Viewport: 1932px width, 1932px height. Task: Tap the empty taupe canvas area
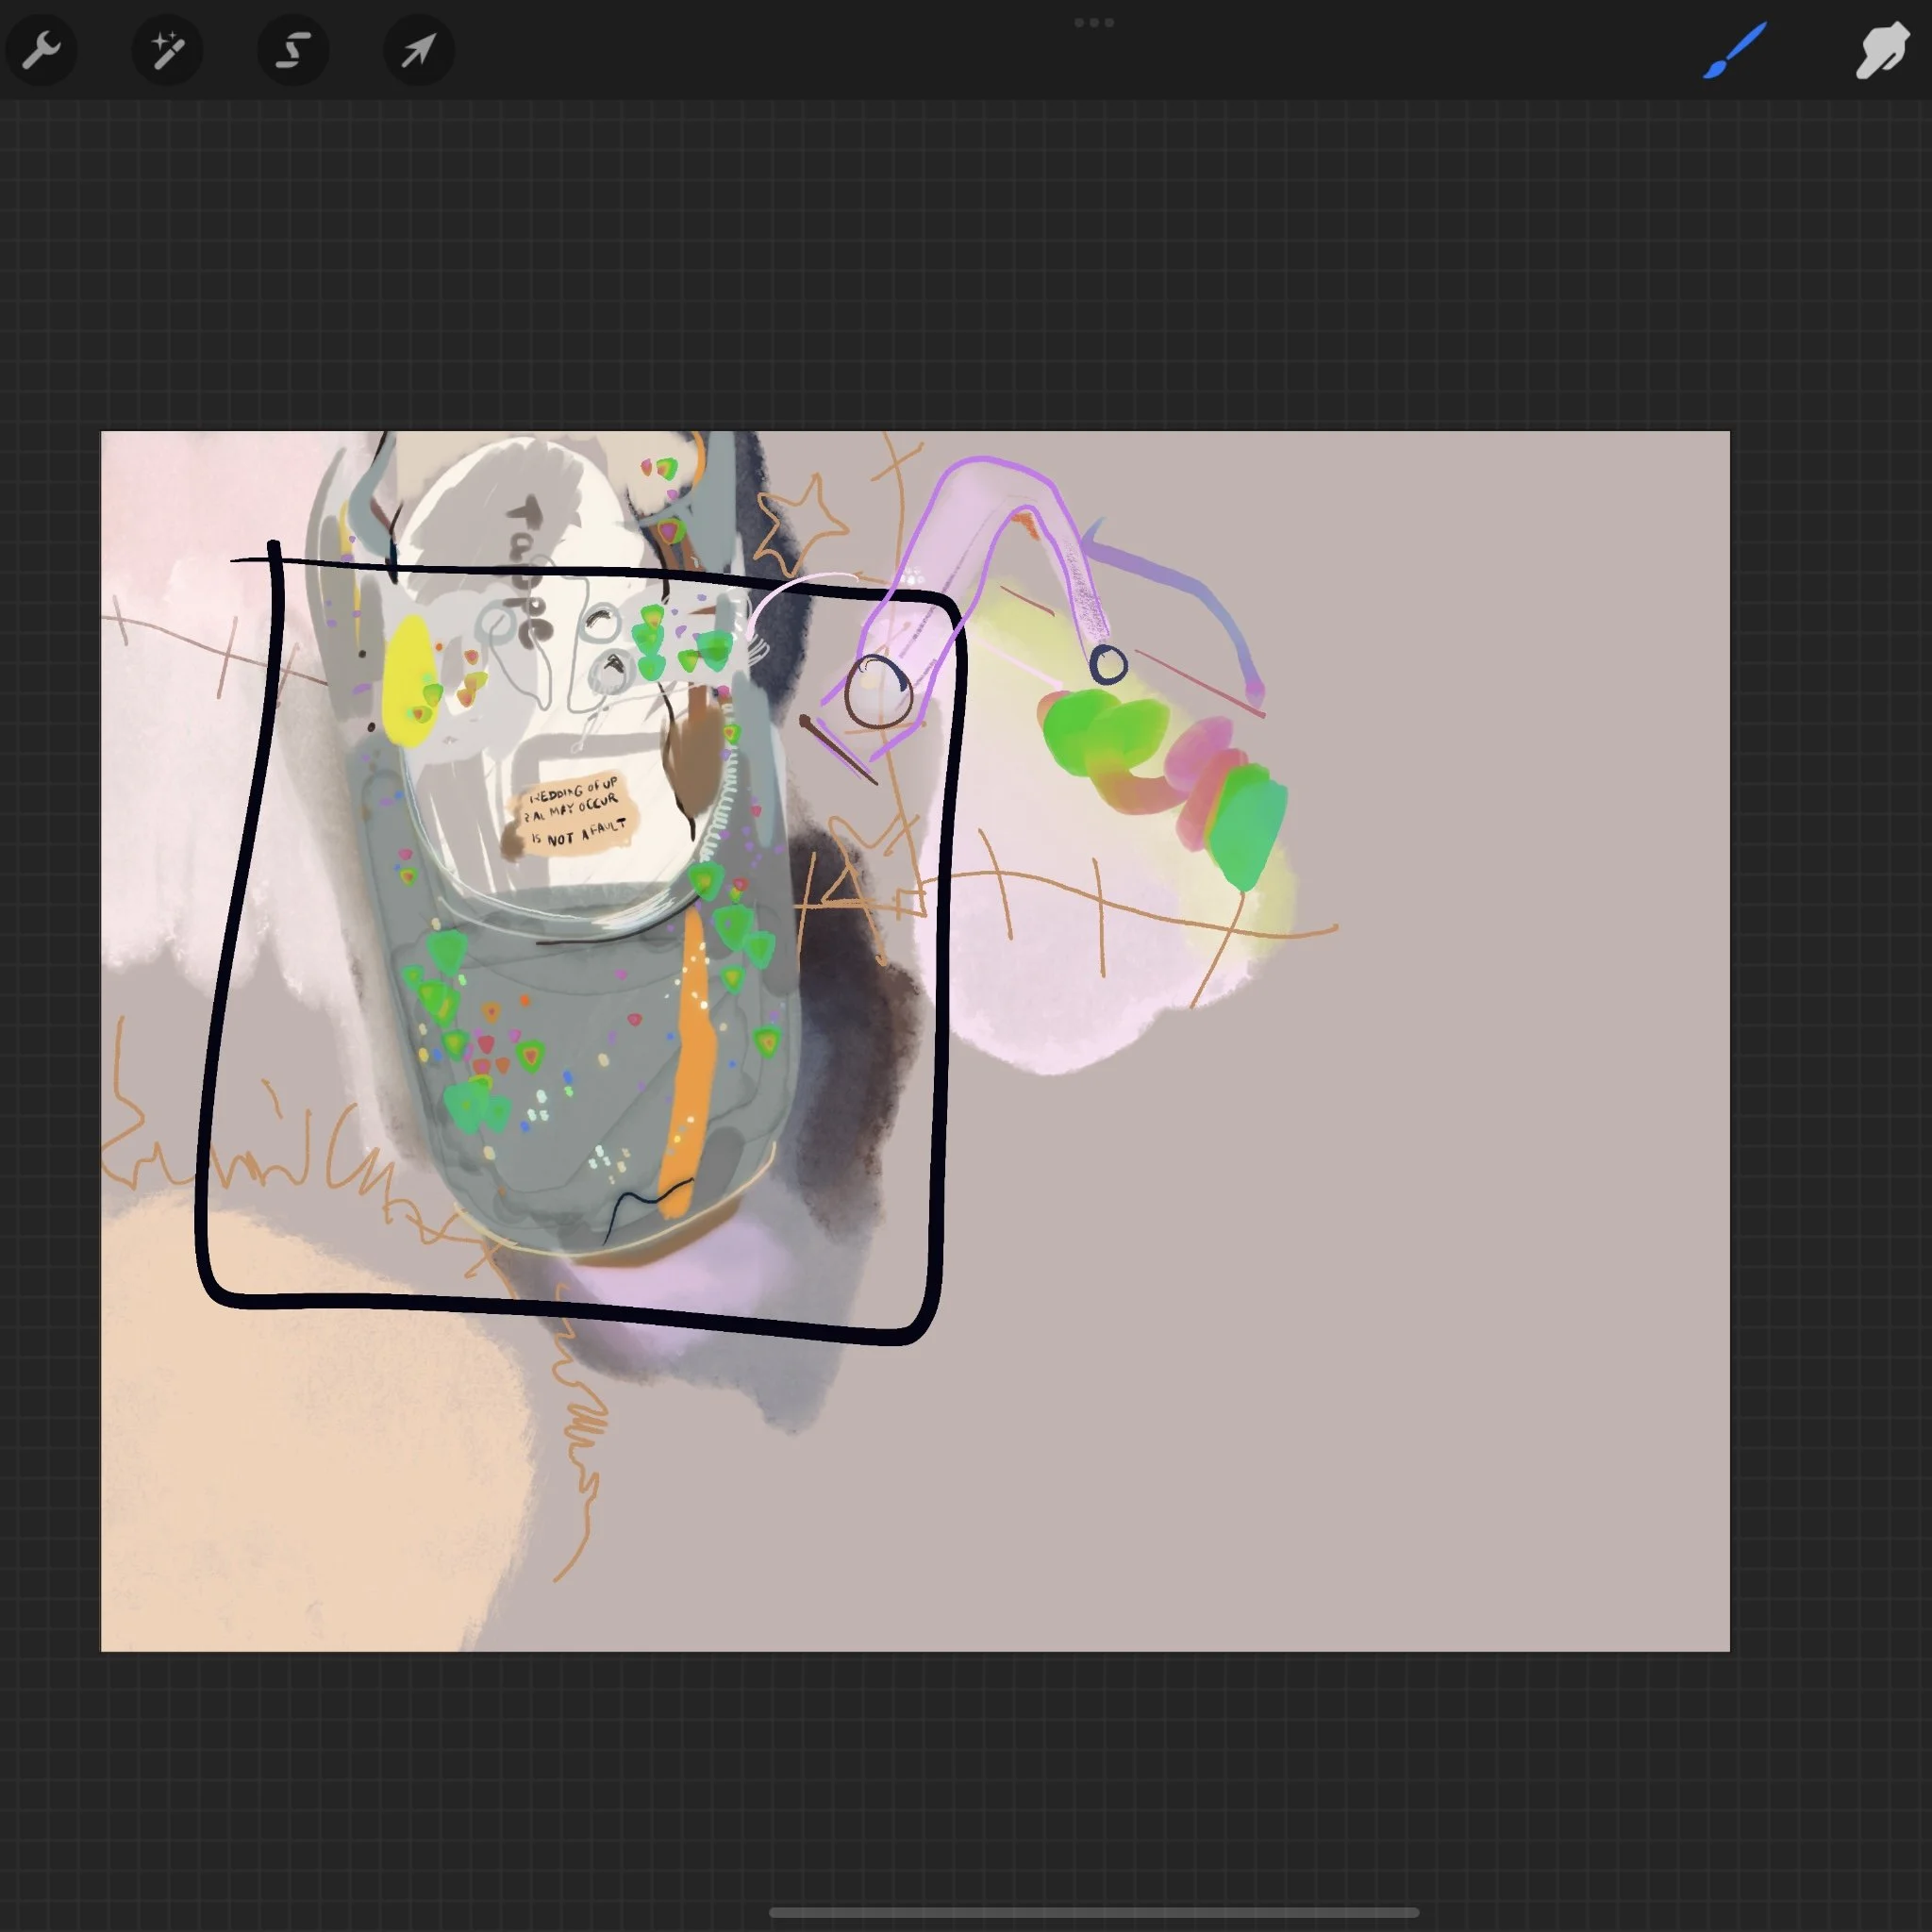(1400, 1300)
